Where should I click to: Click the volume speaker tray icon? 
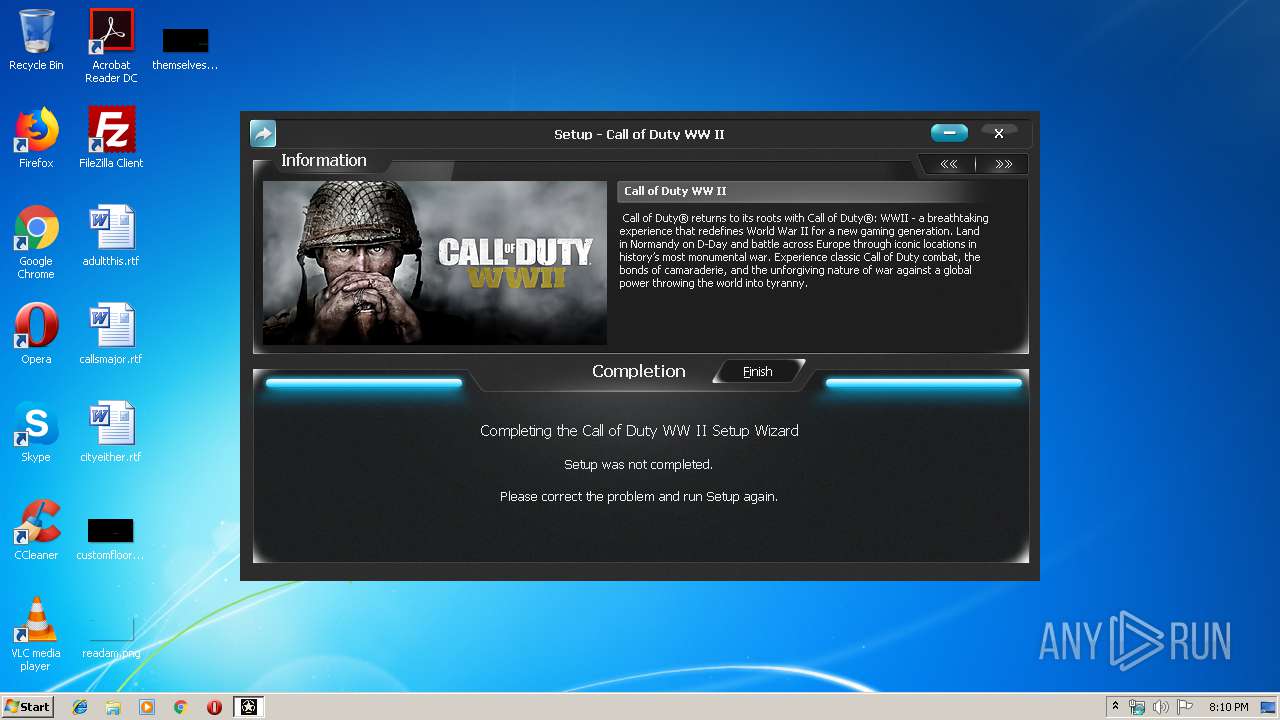(1161, 707)
